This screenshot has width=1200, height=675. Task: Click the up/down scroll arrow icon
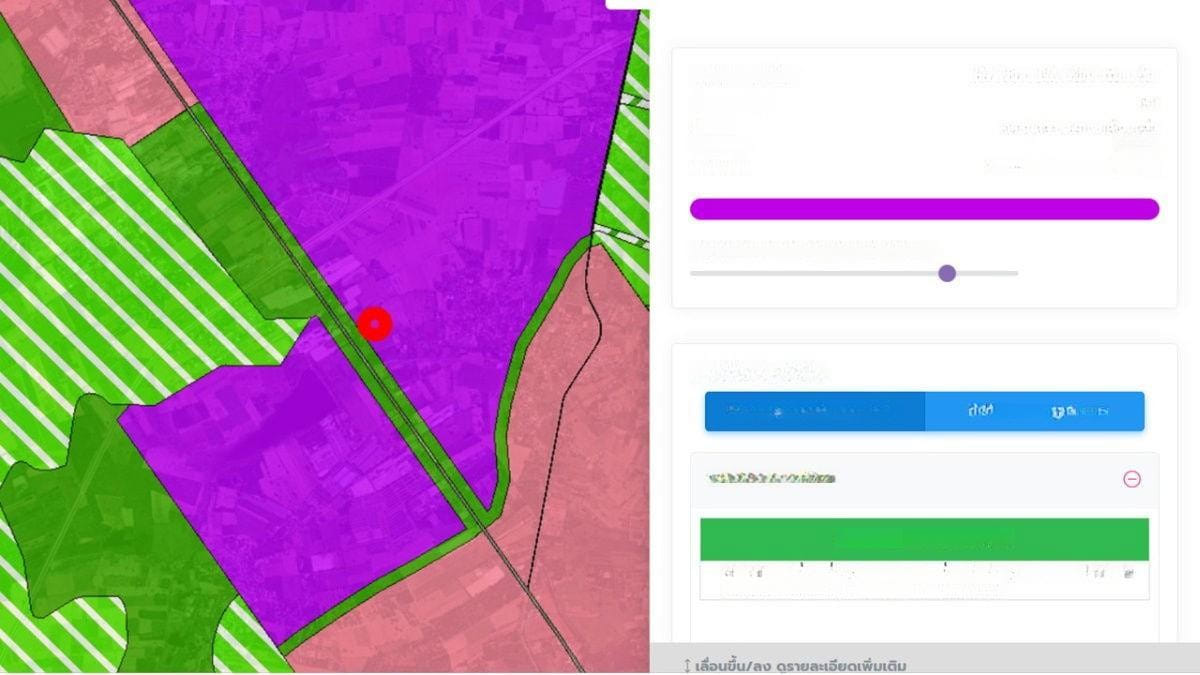pos(687,666)
